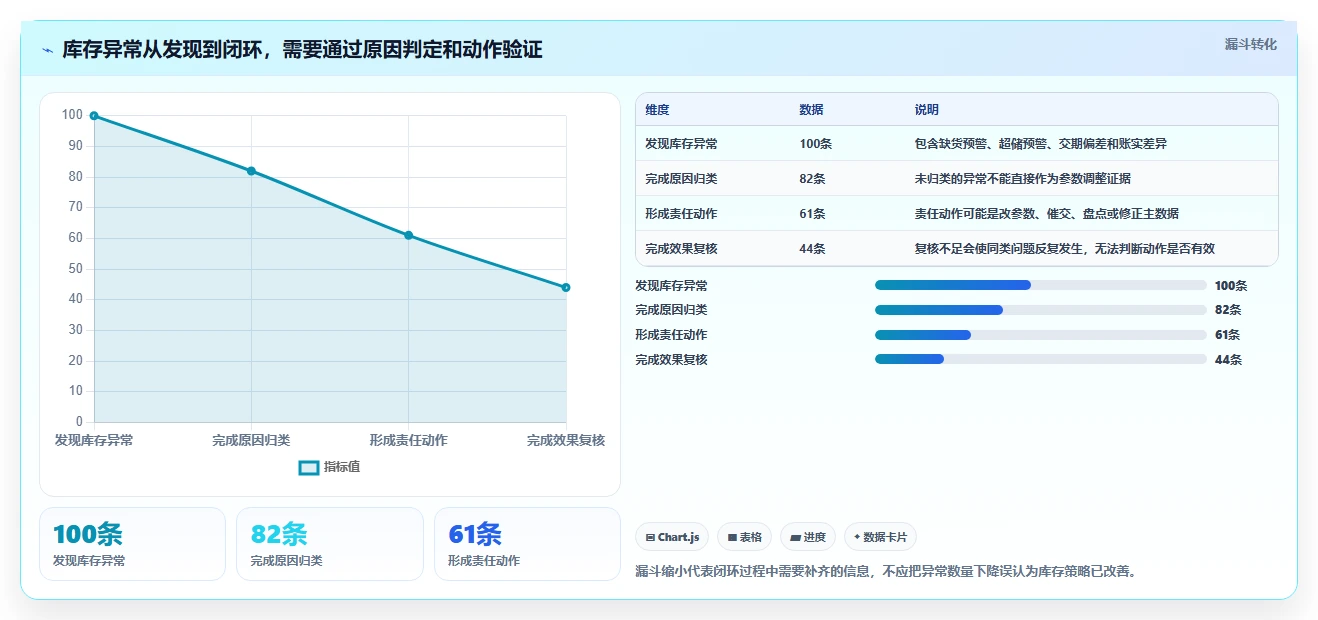Open the 100条 发现库存异常 data card

[x=132, y=544]
